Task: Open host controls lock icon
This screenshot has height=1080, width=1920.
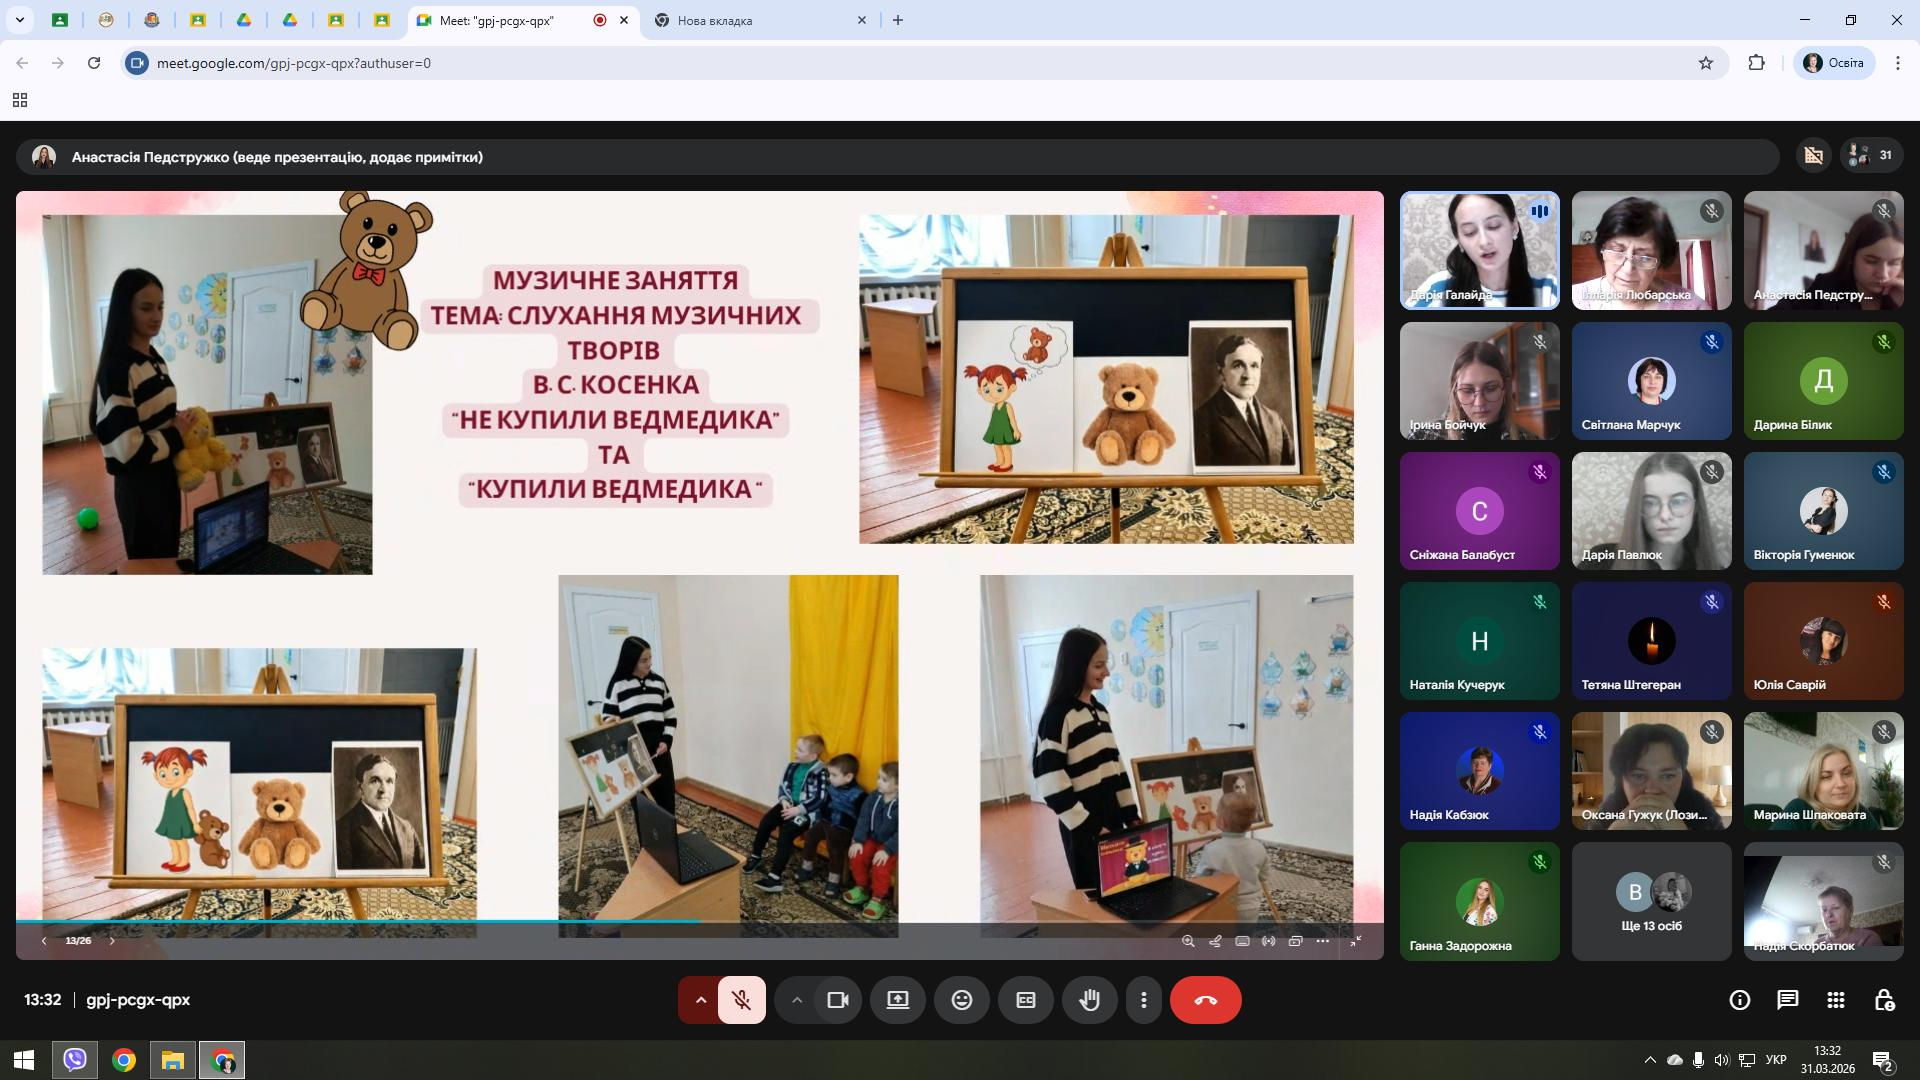Action: coord(1884,1000)
